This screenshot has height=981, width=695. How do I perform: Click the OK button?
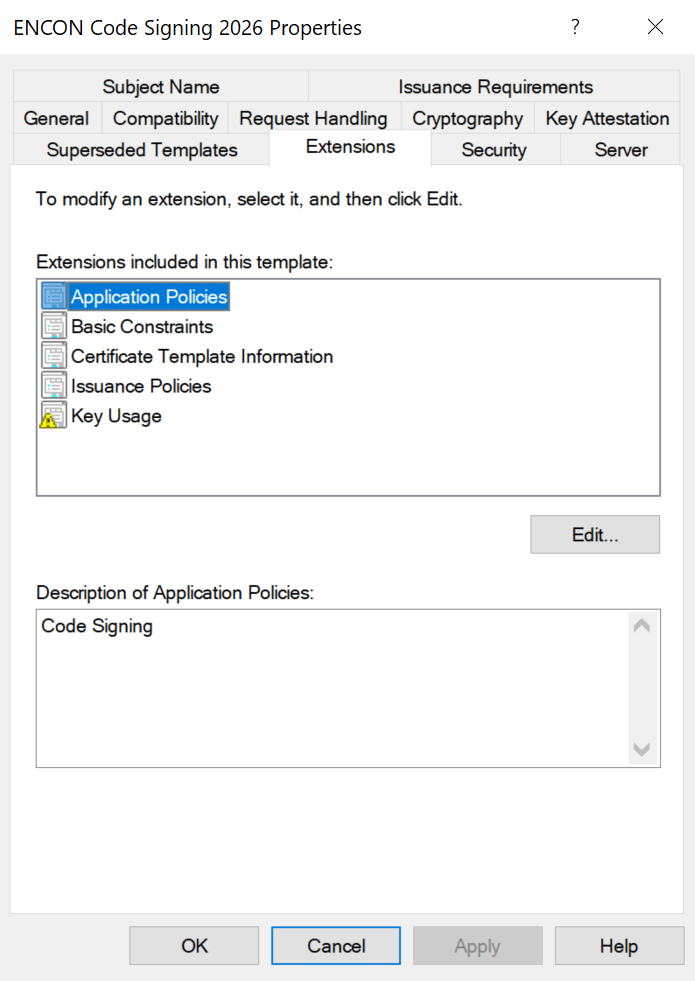[x=194, y=945]
